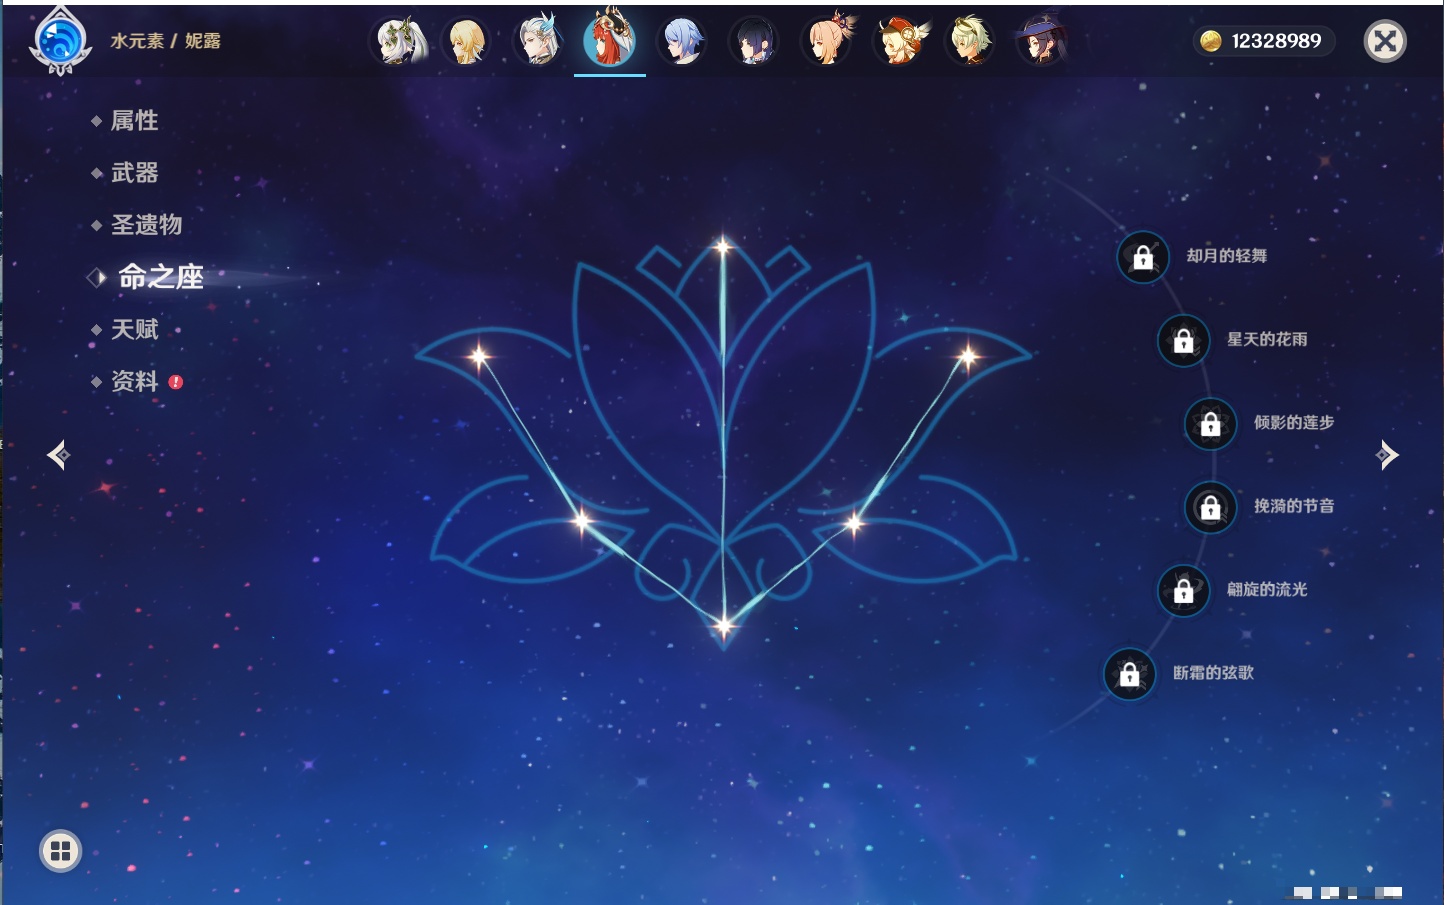Click the 却月的轻舞 constellation name
The image size is (1444, 905).
coord(1227,256)
